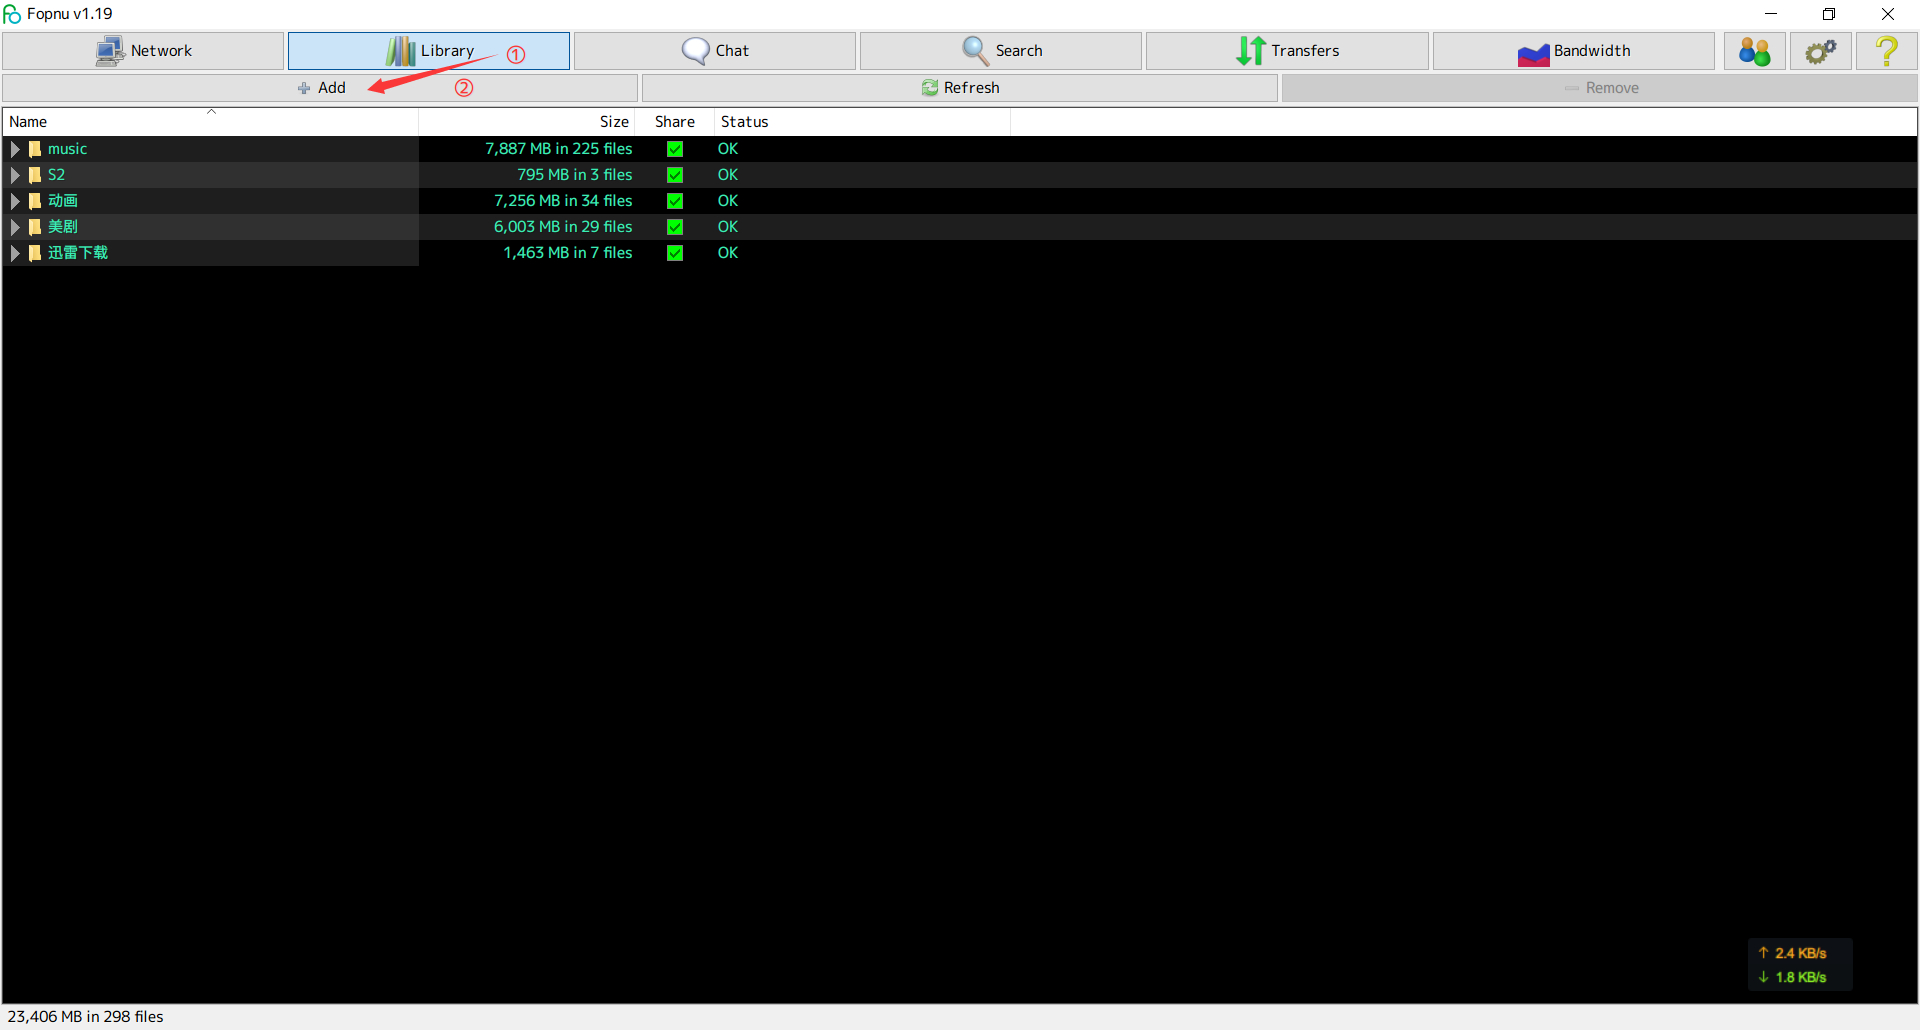Open the Network tab

coord(143,51)
